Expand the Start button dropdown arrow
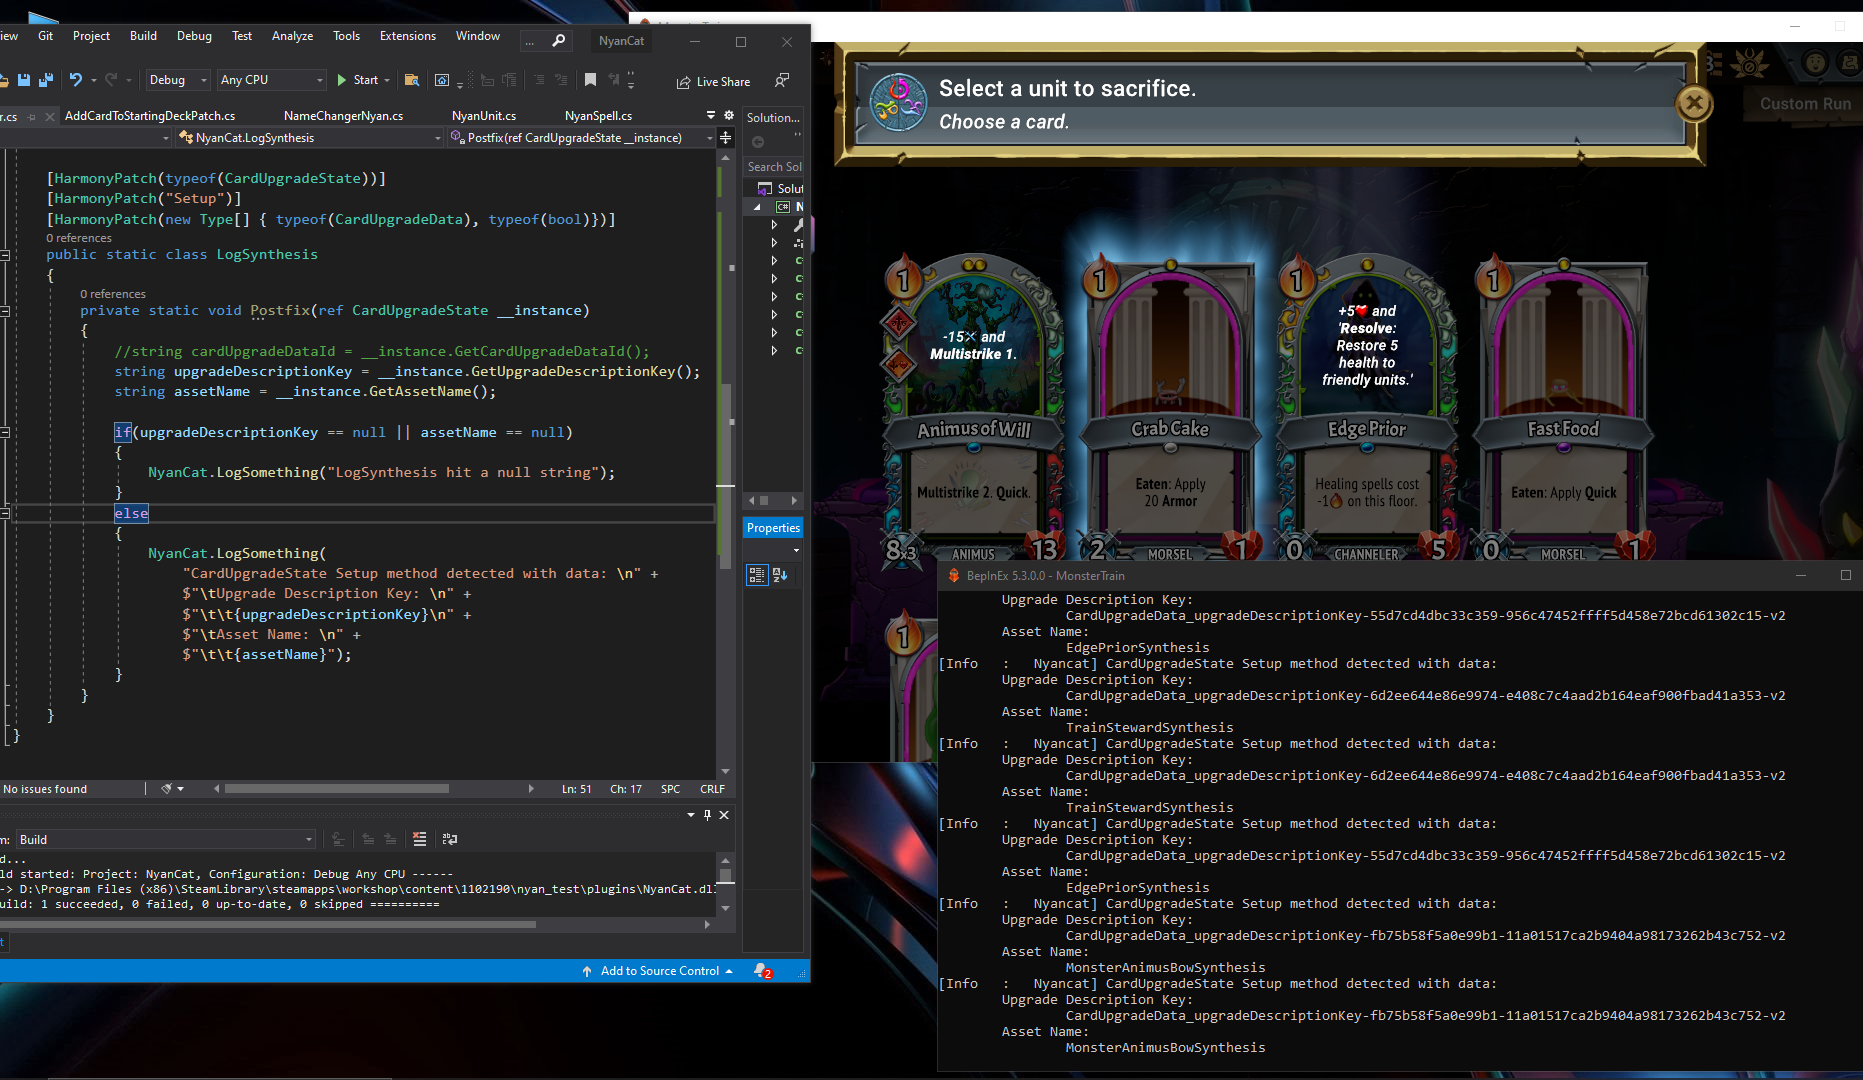The height and width of the screenshot is (1080, 1863). pos(387,80)
